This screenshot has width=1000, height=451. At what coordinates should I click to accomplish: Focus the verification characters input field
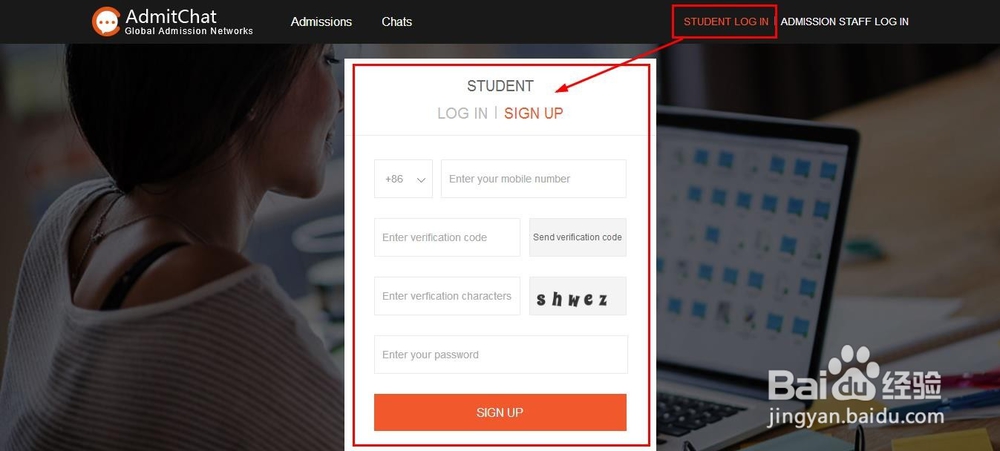pyautogui.click(x=447, y=296)
